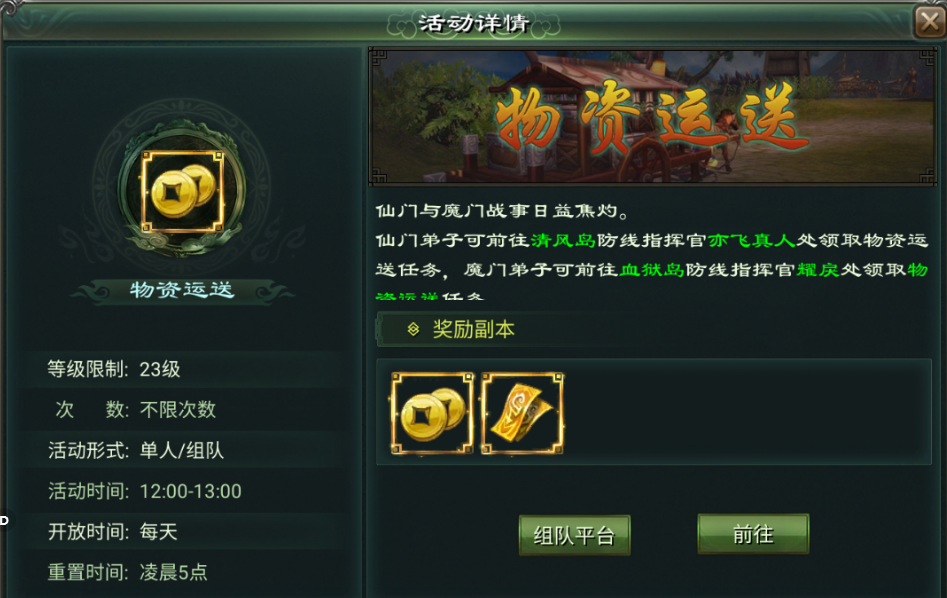Viewport: 947px width, 598px height.
Task: Click the 物资运送 name plate under emblem
Action: coord(182,290)
